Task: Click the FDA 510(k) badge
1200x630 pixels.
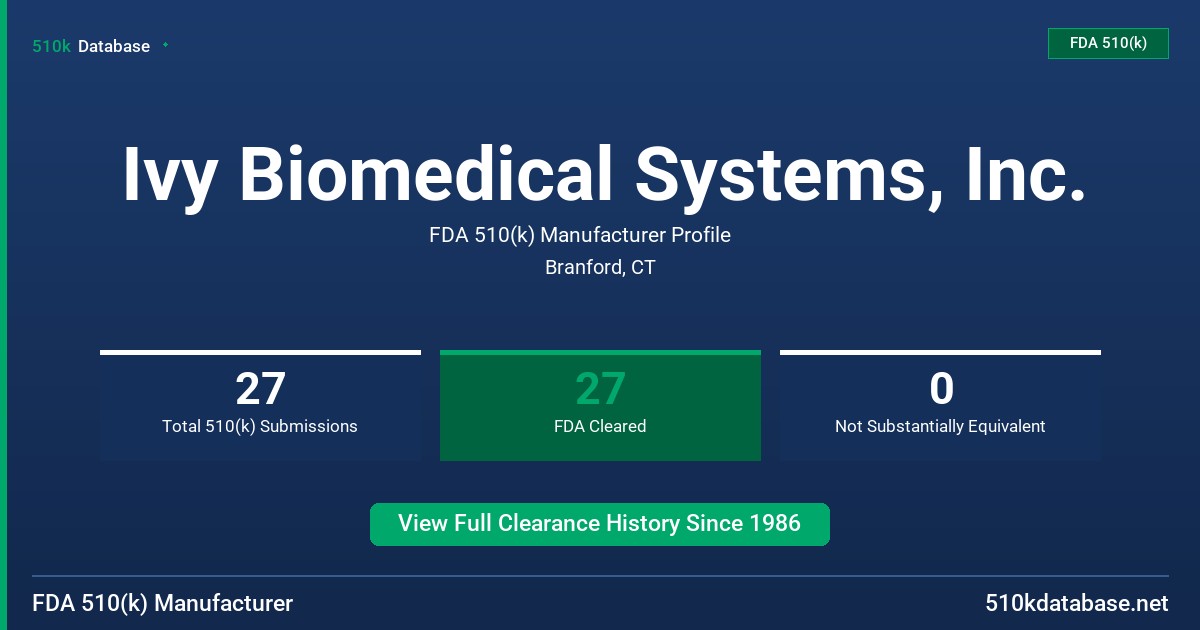Action: (x=1108, y=43)
